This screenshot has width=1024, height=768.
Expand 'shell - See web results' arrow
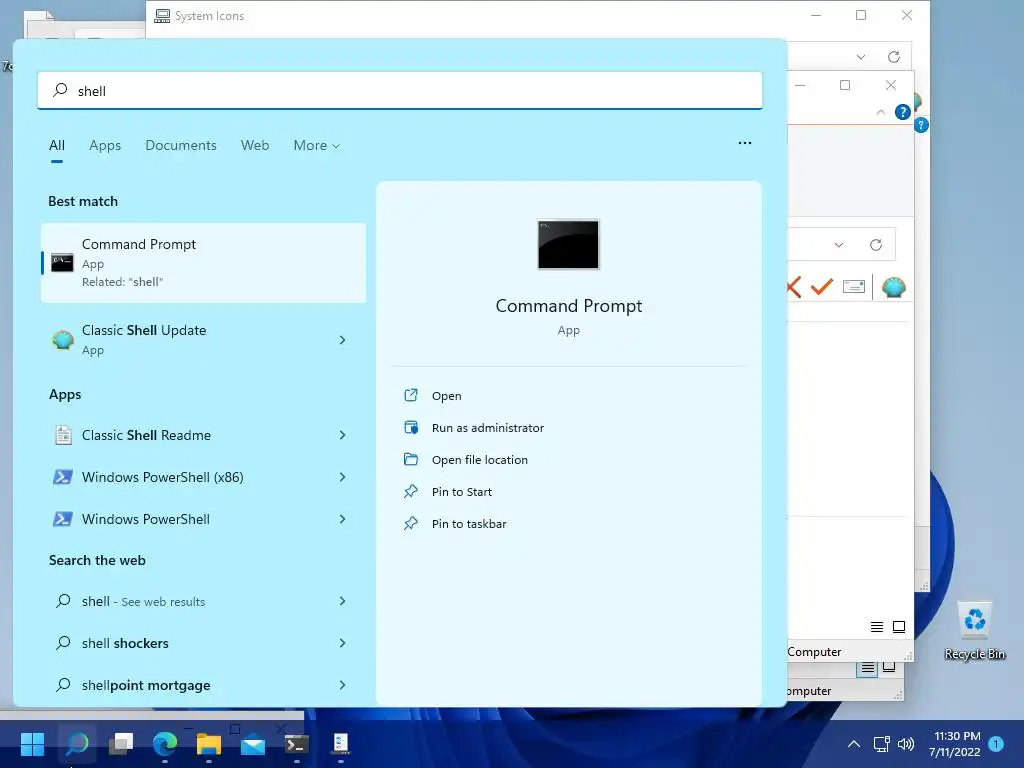[x=342, y=601]
